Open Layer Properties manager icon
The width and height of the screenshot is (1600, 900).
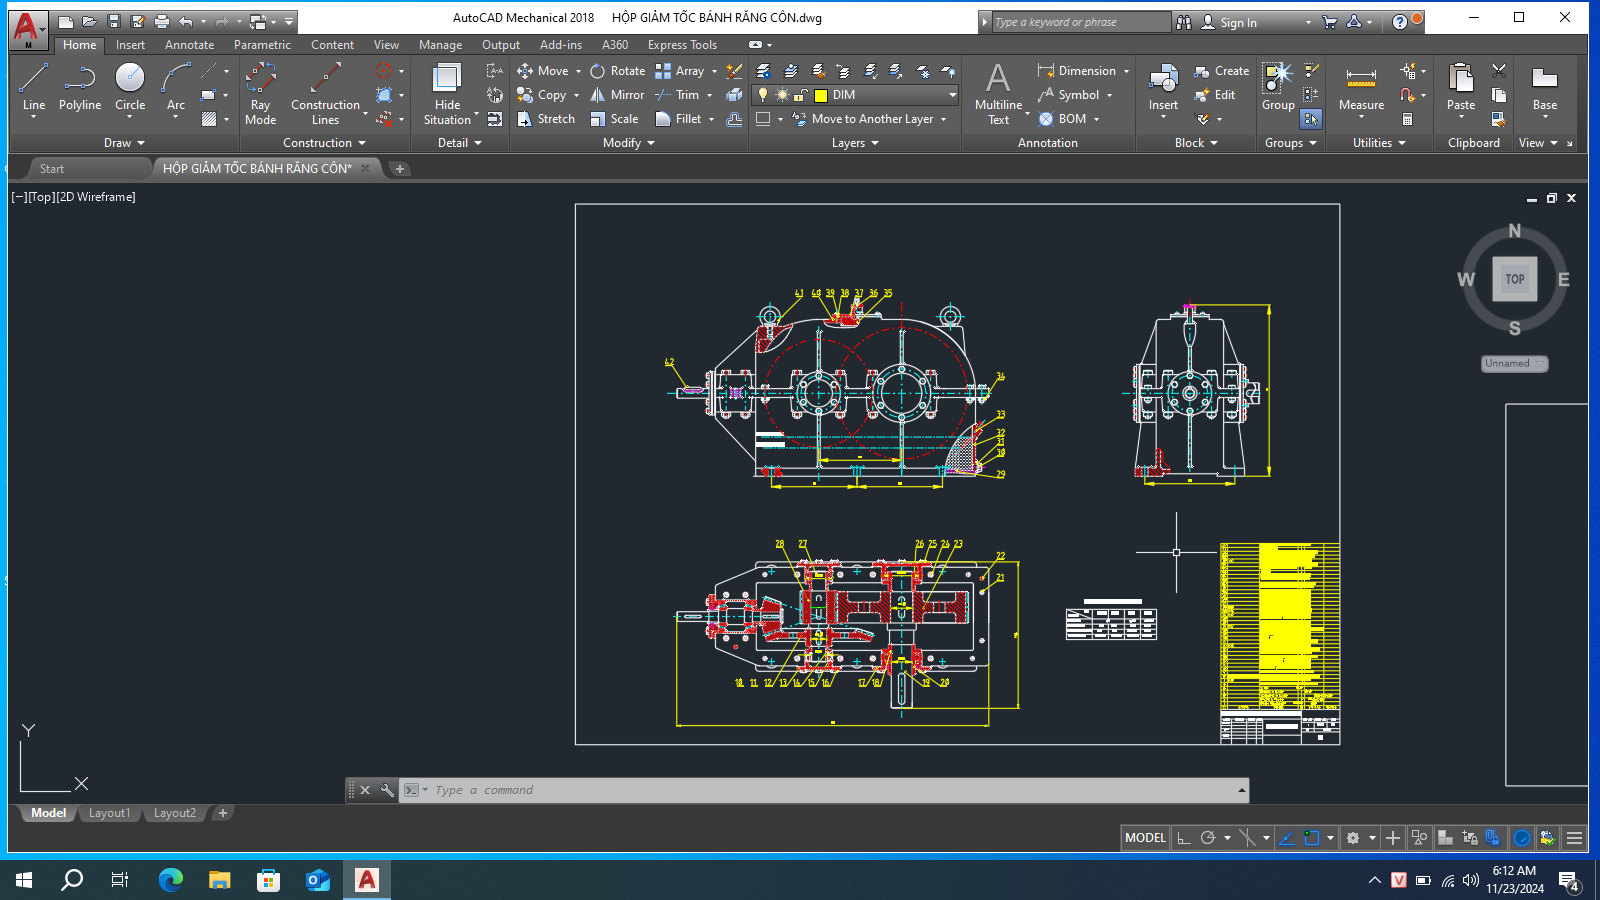point(763,71)
